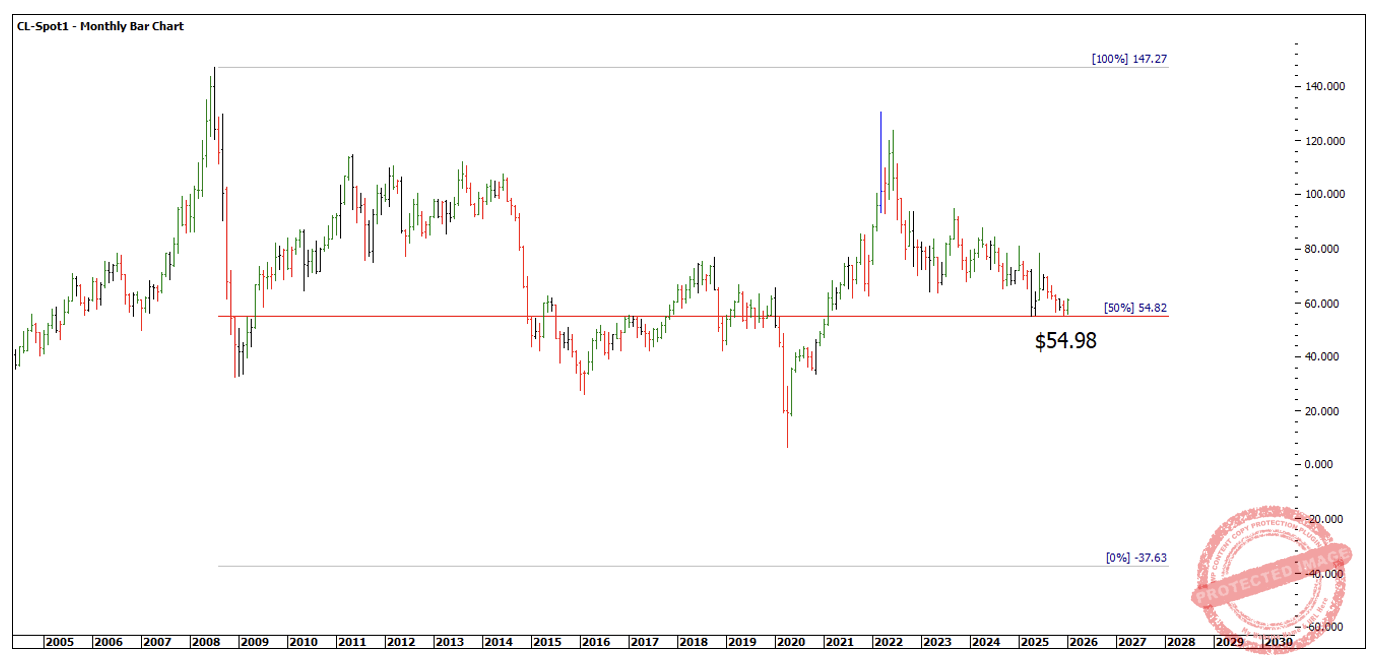Click the 2026 year label on time axis
The width and height of the screenshot is (1386, 670).
point(1083,642)
